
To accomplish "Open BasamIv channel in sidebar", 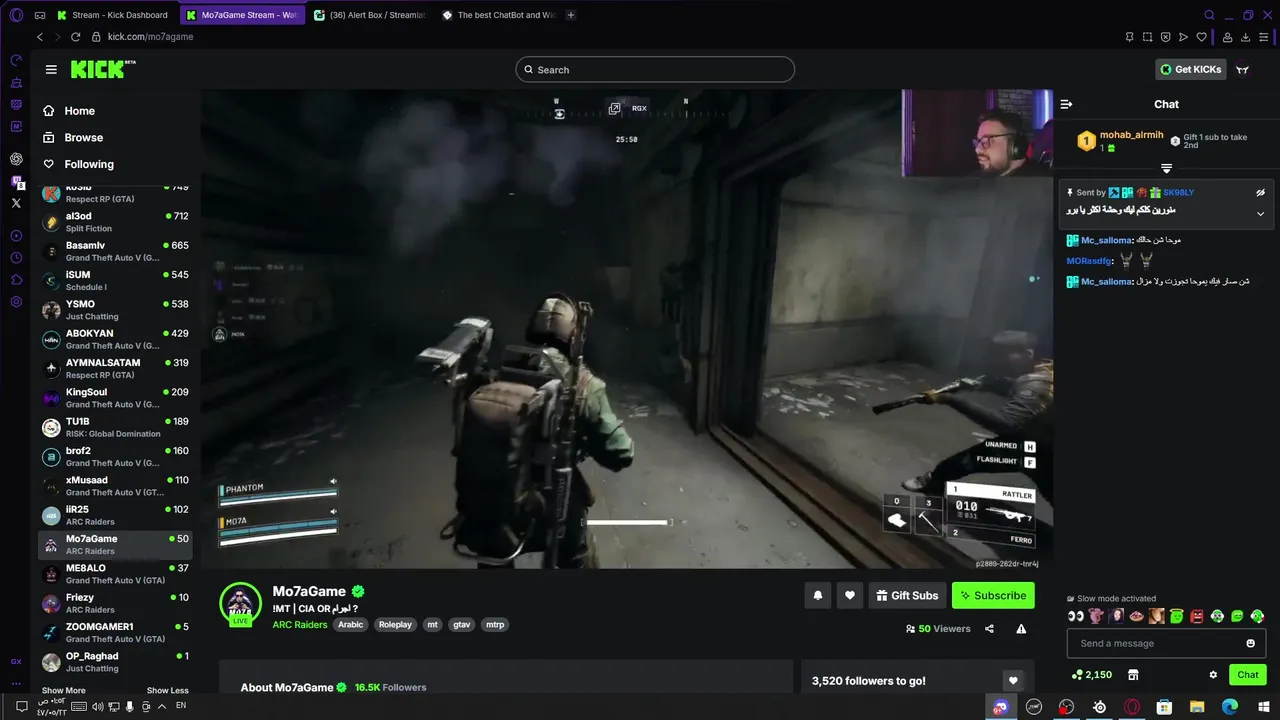I will click(x=116, y=251).
